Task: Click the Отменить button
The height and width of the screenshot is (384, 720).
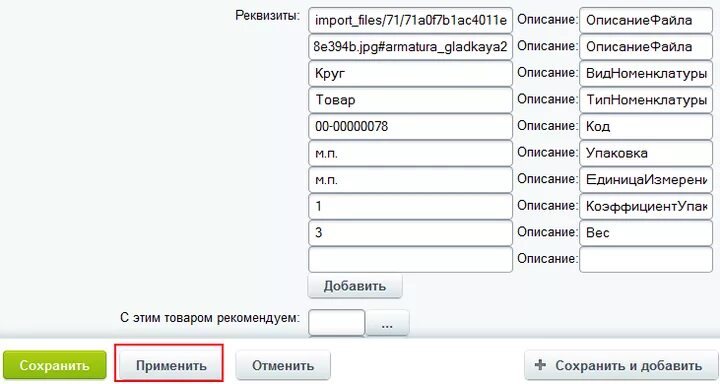Action: (283, 366)
